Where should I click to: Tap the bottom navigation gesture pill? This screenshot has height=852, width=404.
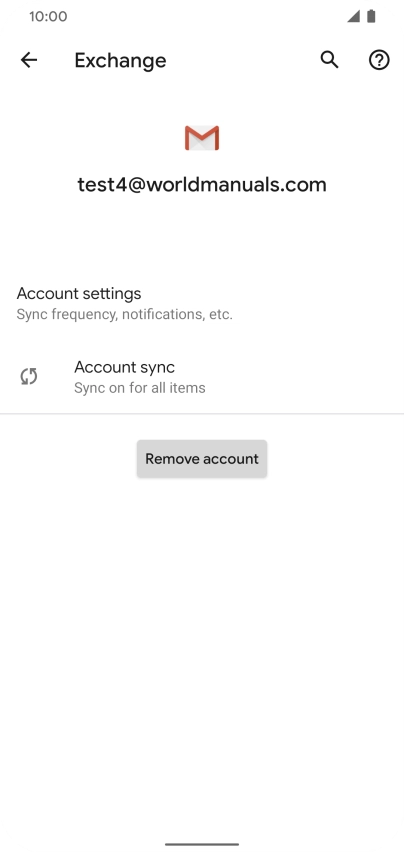click(202, 844)
